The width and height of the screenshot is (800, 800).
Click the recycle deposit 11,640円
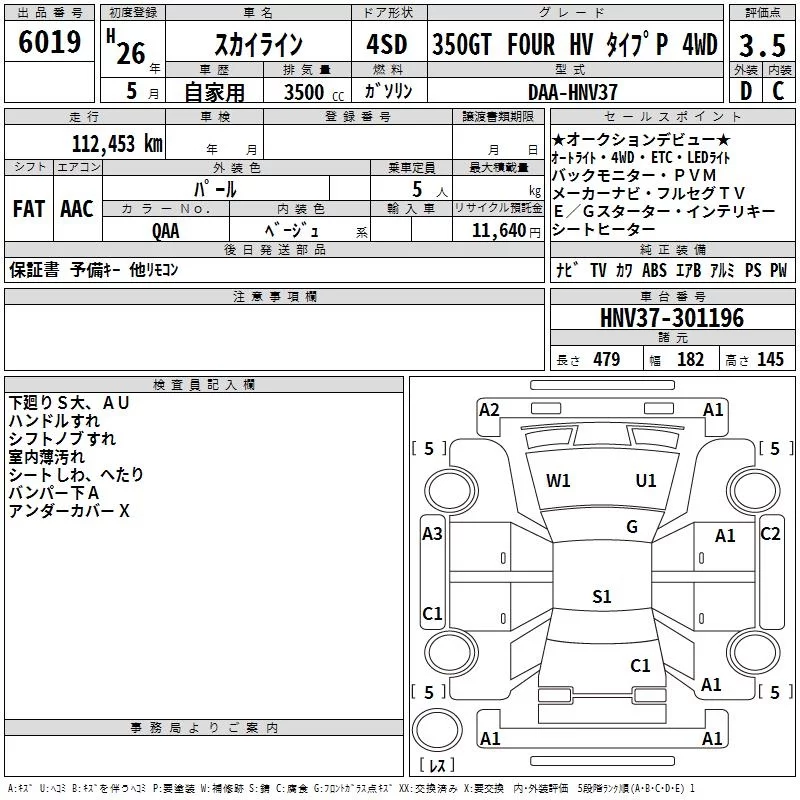506,231
